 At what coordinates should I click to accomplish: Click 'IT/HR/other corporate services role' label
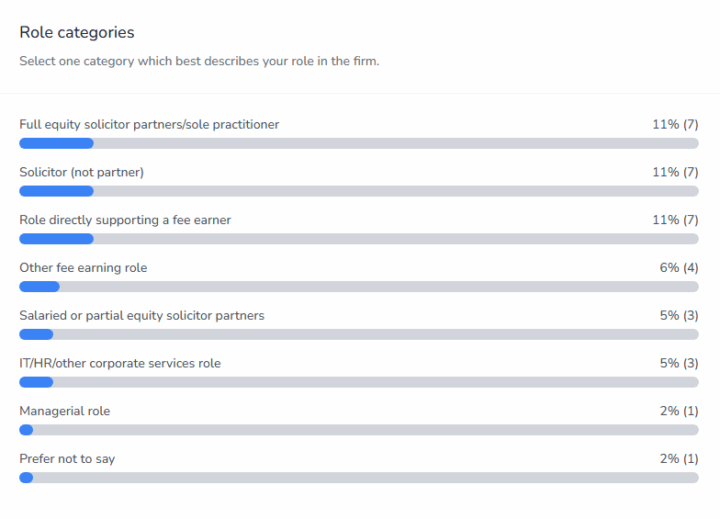(x=120, y=363)
